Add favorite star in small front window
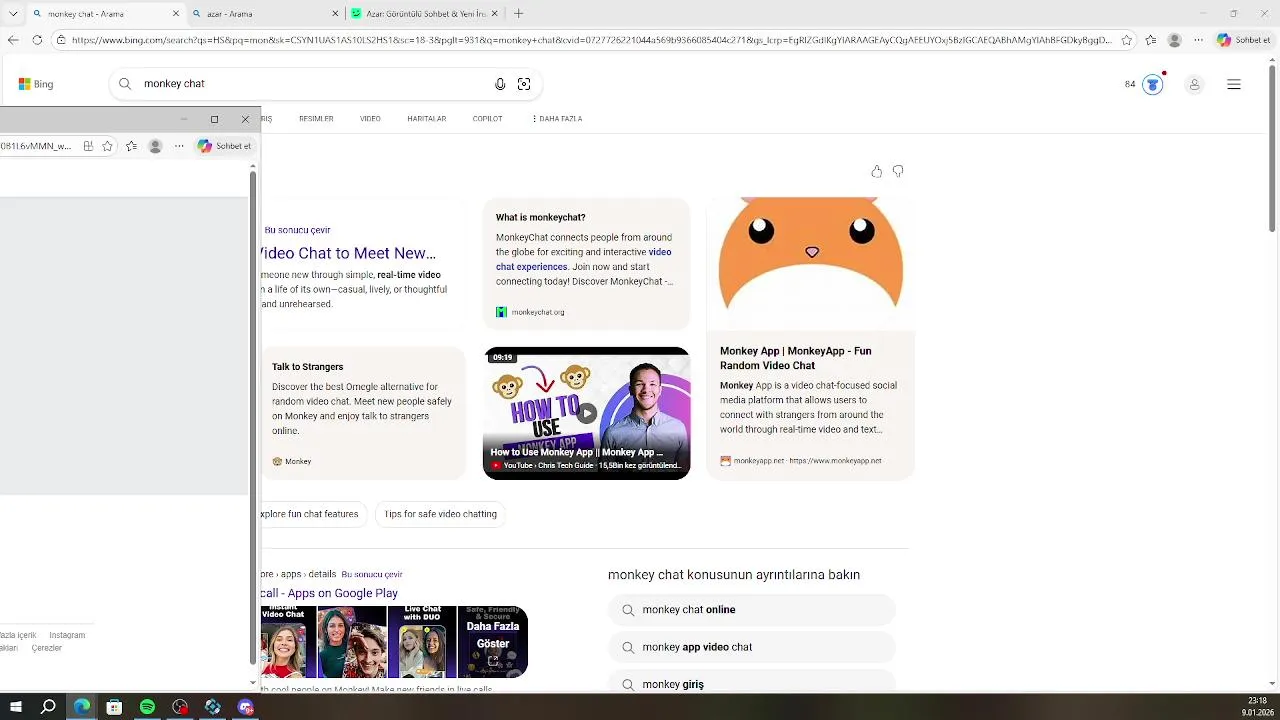The width and height of the screenshot is (1280, 720). coord(108,146)
